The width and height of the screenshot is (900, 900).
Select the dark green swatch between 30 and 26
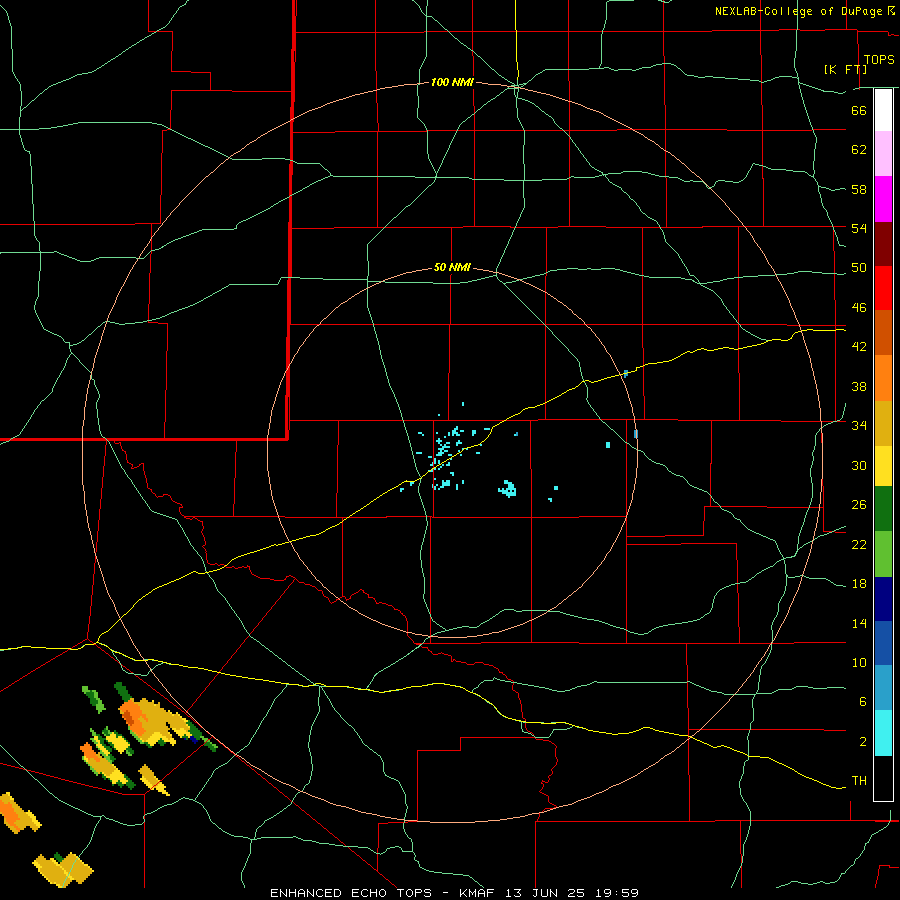pyautogui.click(x=883, y=509)
